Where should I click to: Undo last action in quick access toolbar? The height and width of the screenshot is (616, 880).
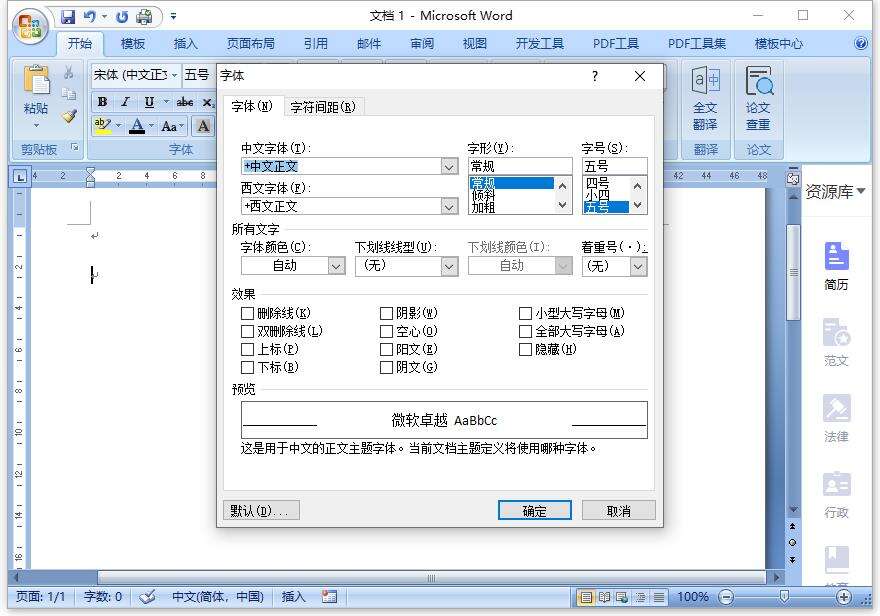click(x=90, y=17)
